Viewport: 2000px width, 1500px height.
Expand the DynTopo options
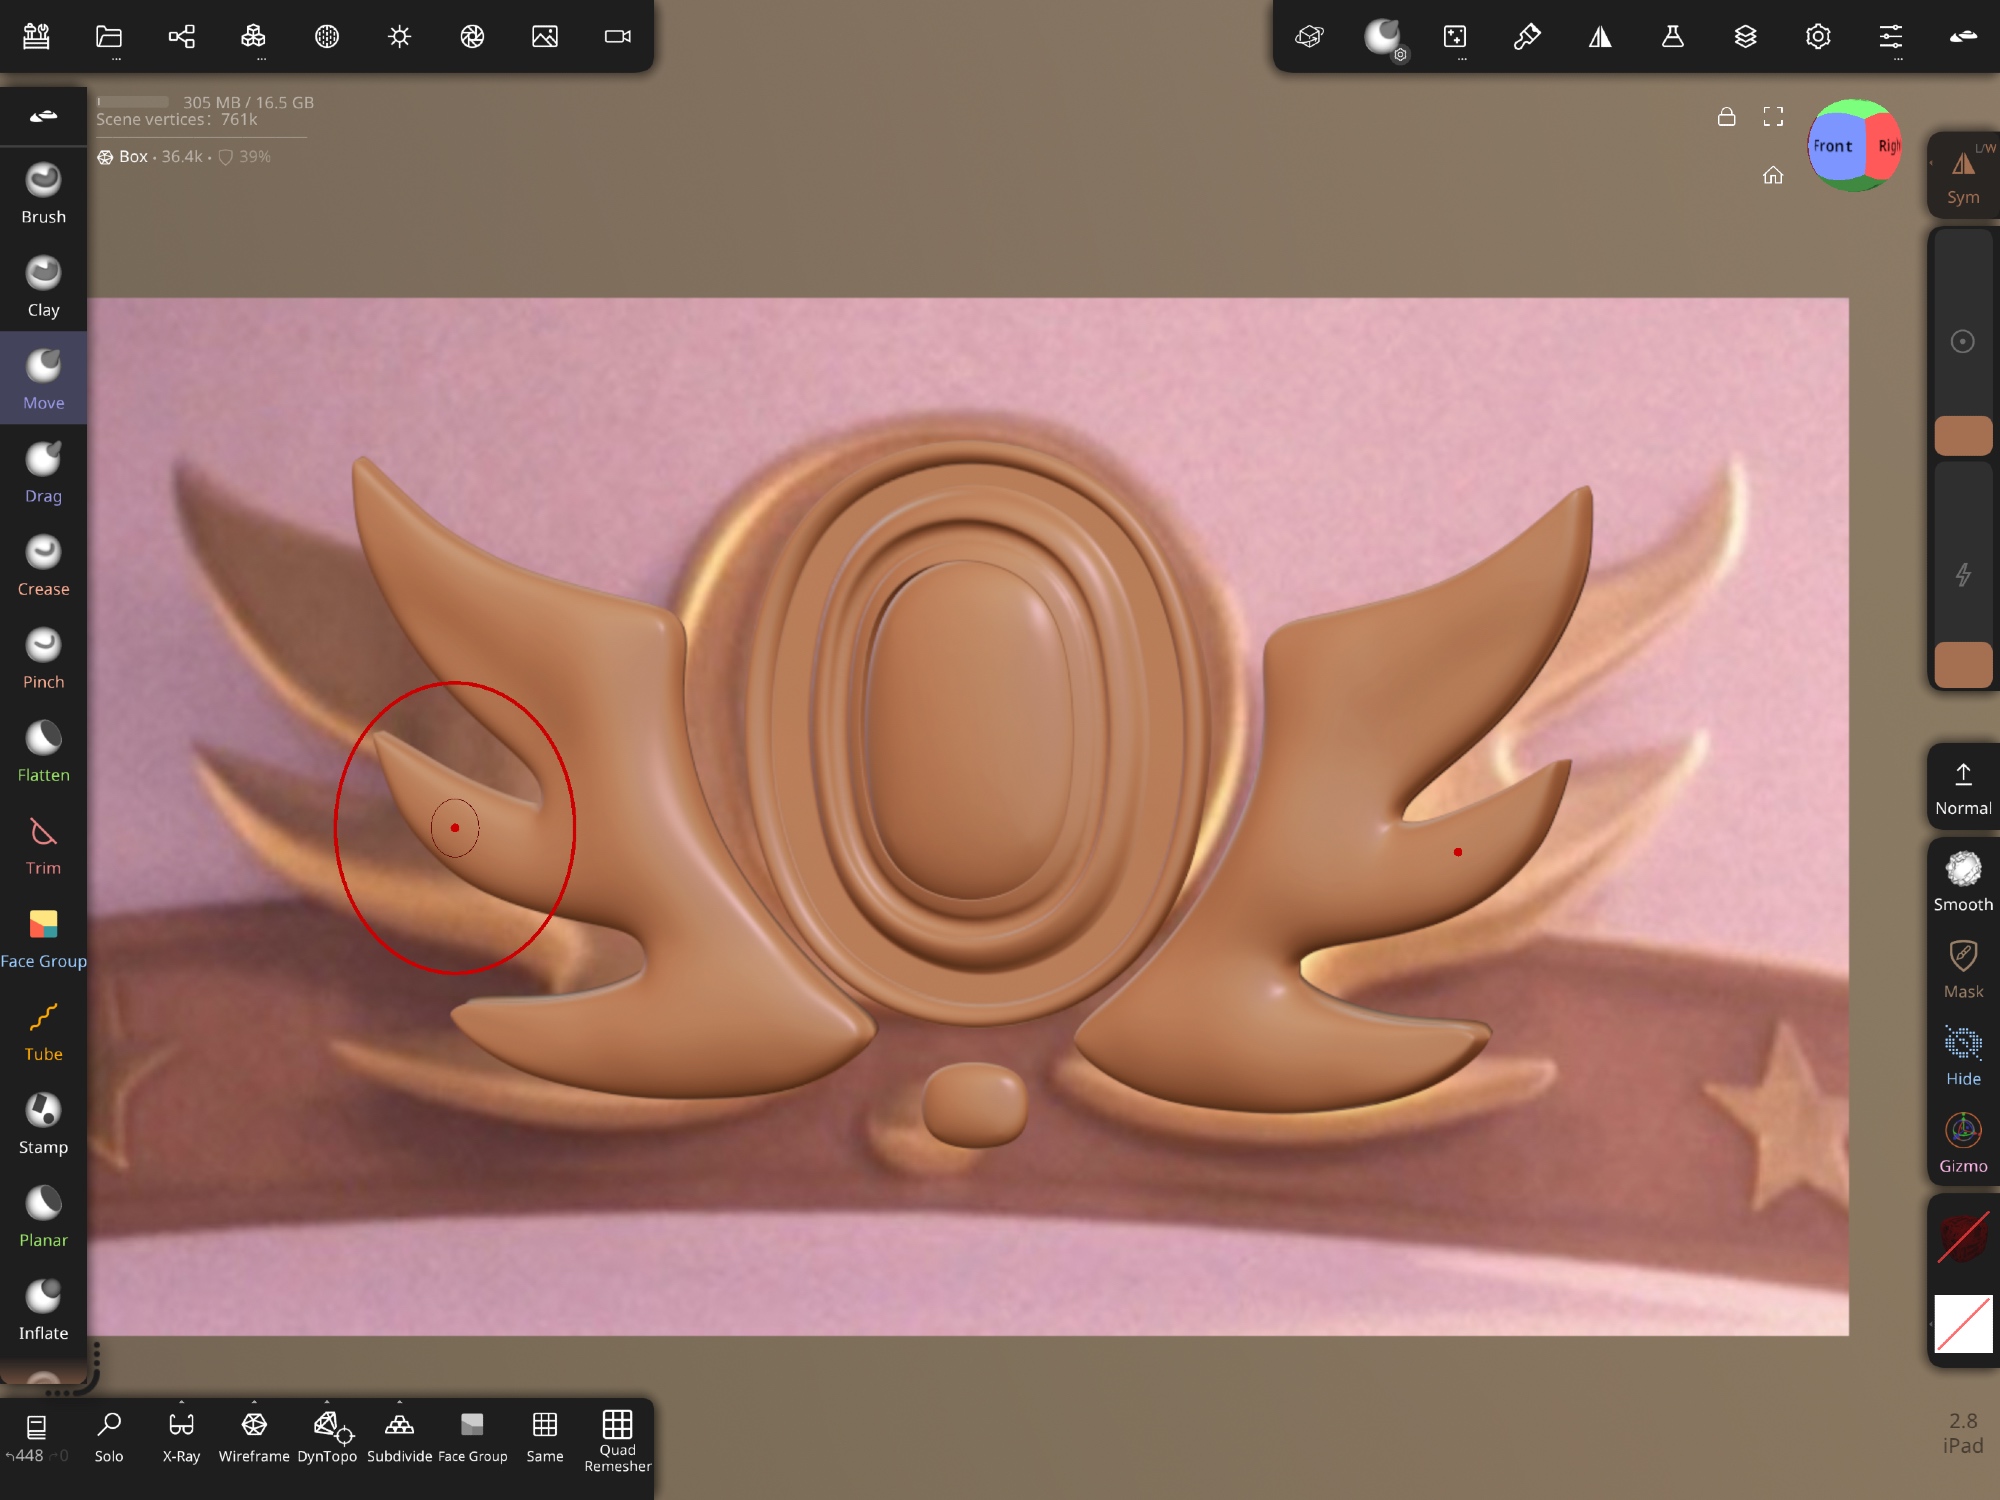pos(327,1402)
